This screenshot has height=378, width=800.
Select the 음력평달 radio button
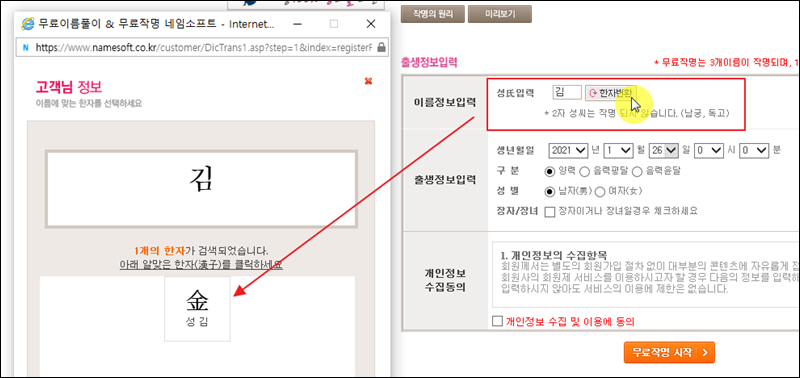pos(585,171)
